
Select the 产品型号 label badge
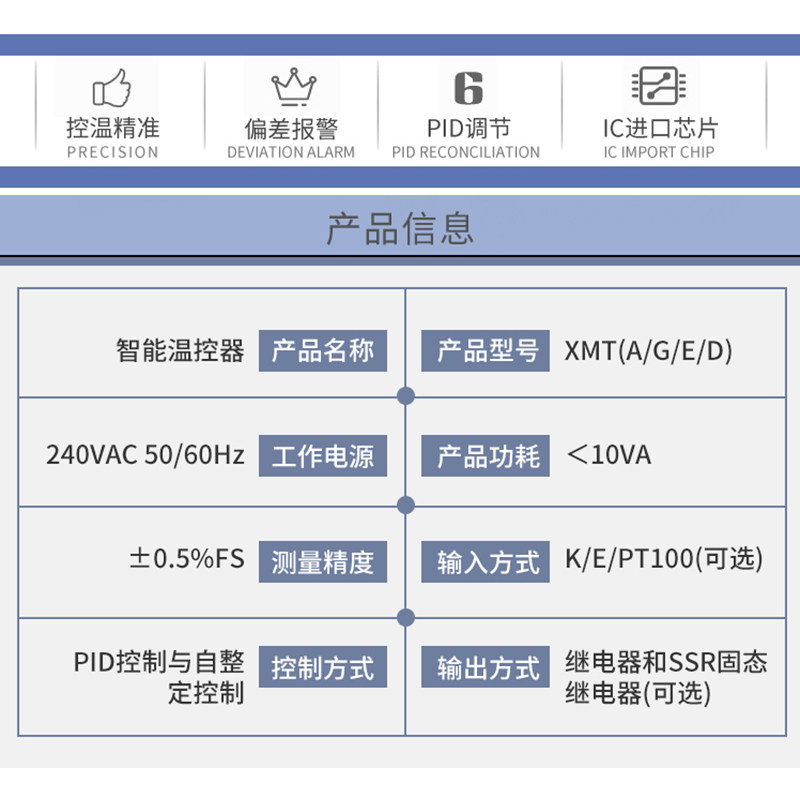pos(485,351)
